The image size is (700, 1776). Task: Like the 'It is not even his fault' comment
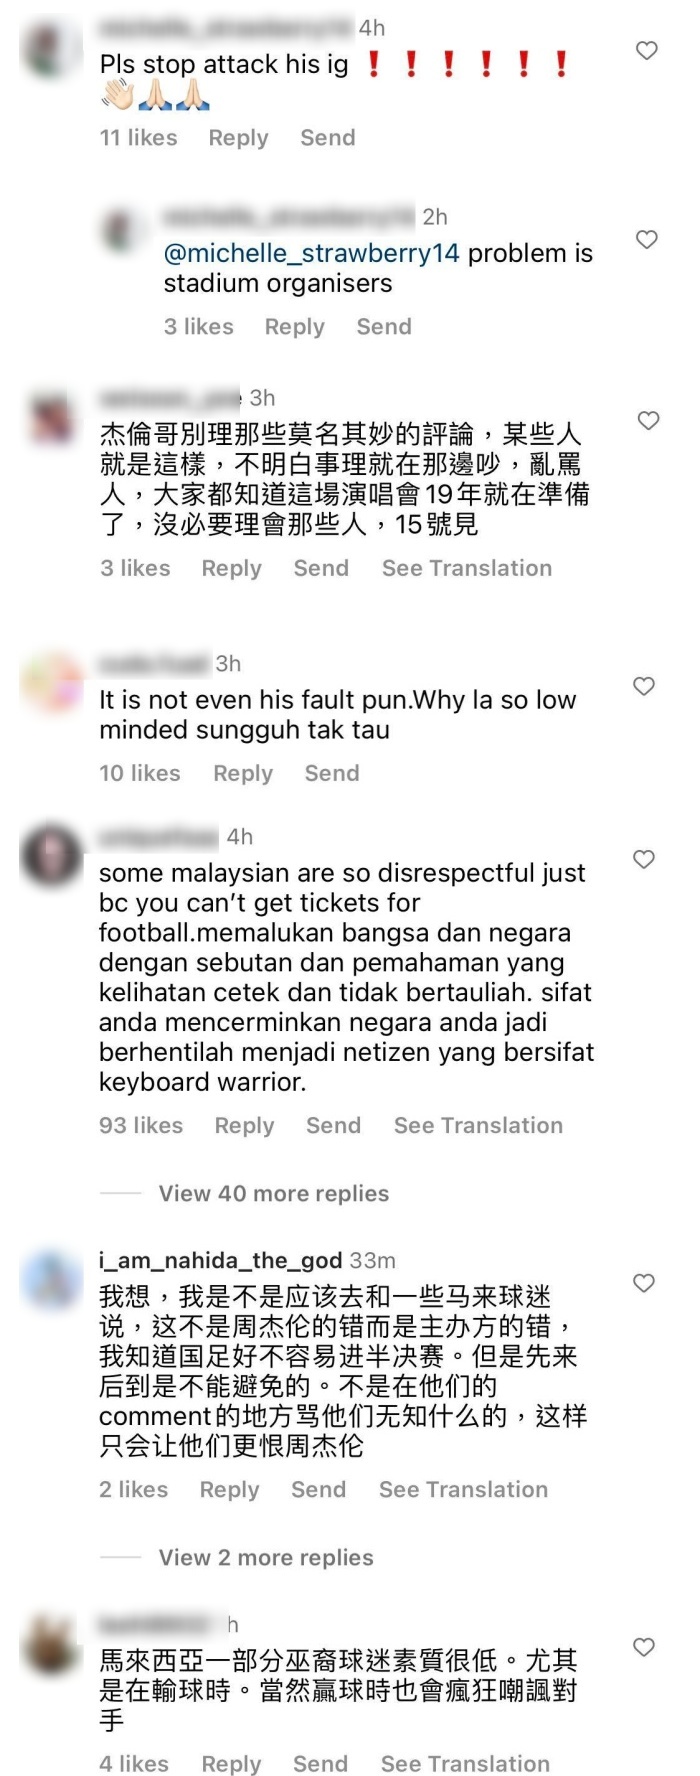[x=645, y=686]
